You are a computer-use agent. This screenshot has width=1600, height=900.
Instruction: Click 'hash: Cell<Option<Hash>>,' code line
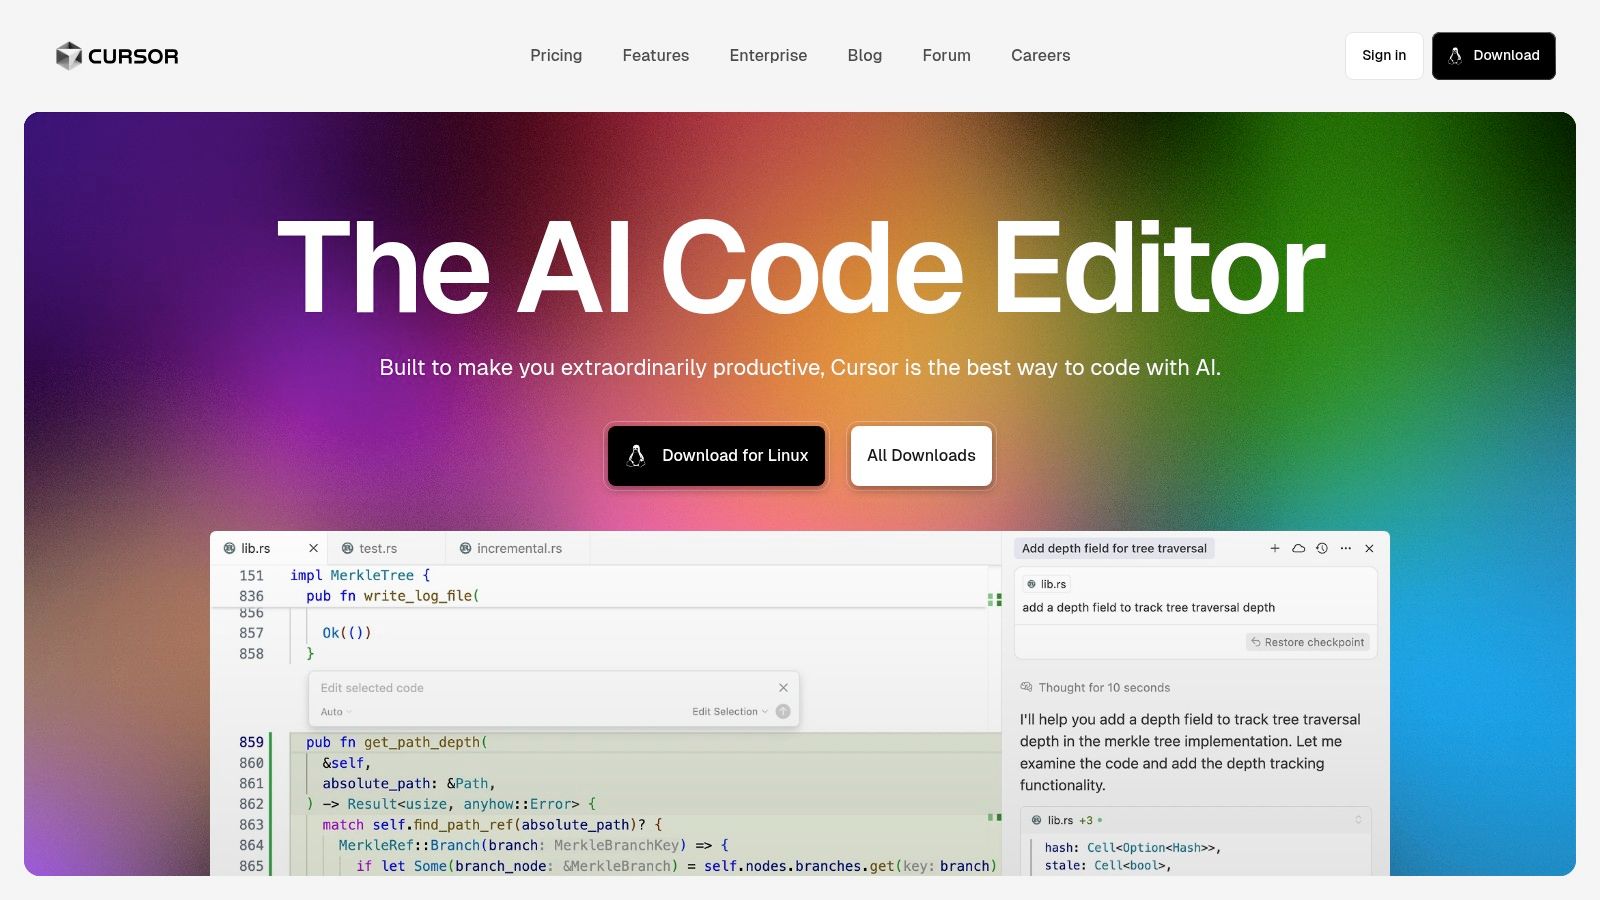coord(1133,848)
